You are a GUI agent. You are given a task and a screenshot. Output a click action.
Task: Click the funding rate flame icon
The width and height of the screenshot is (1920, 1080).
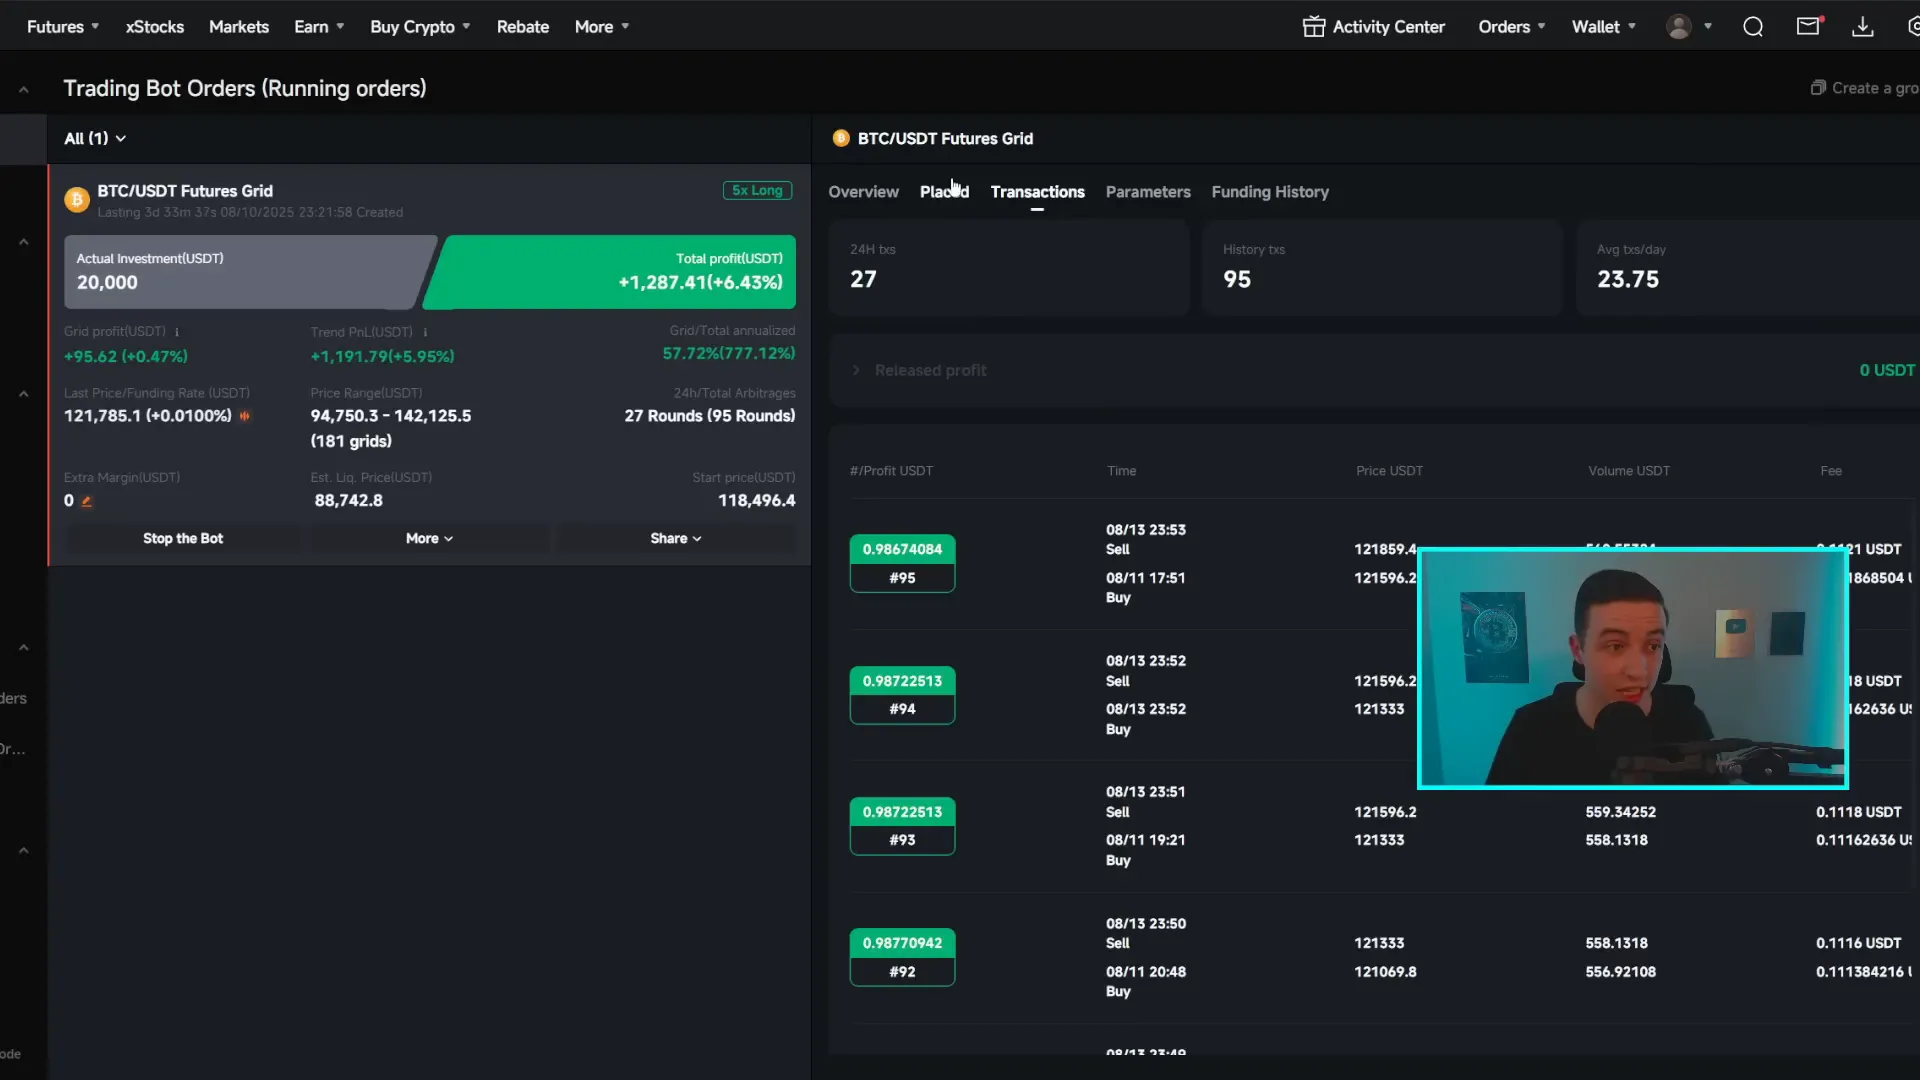click(245, 416)
